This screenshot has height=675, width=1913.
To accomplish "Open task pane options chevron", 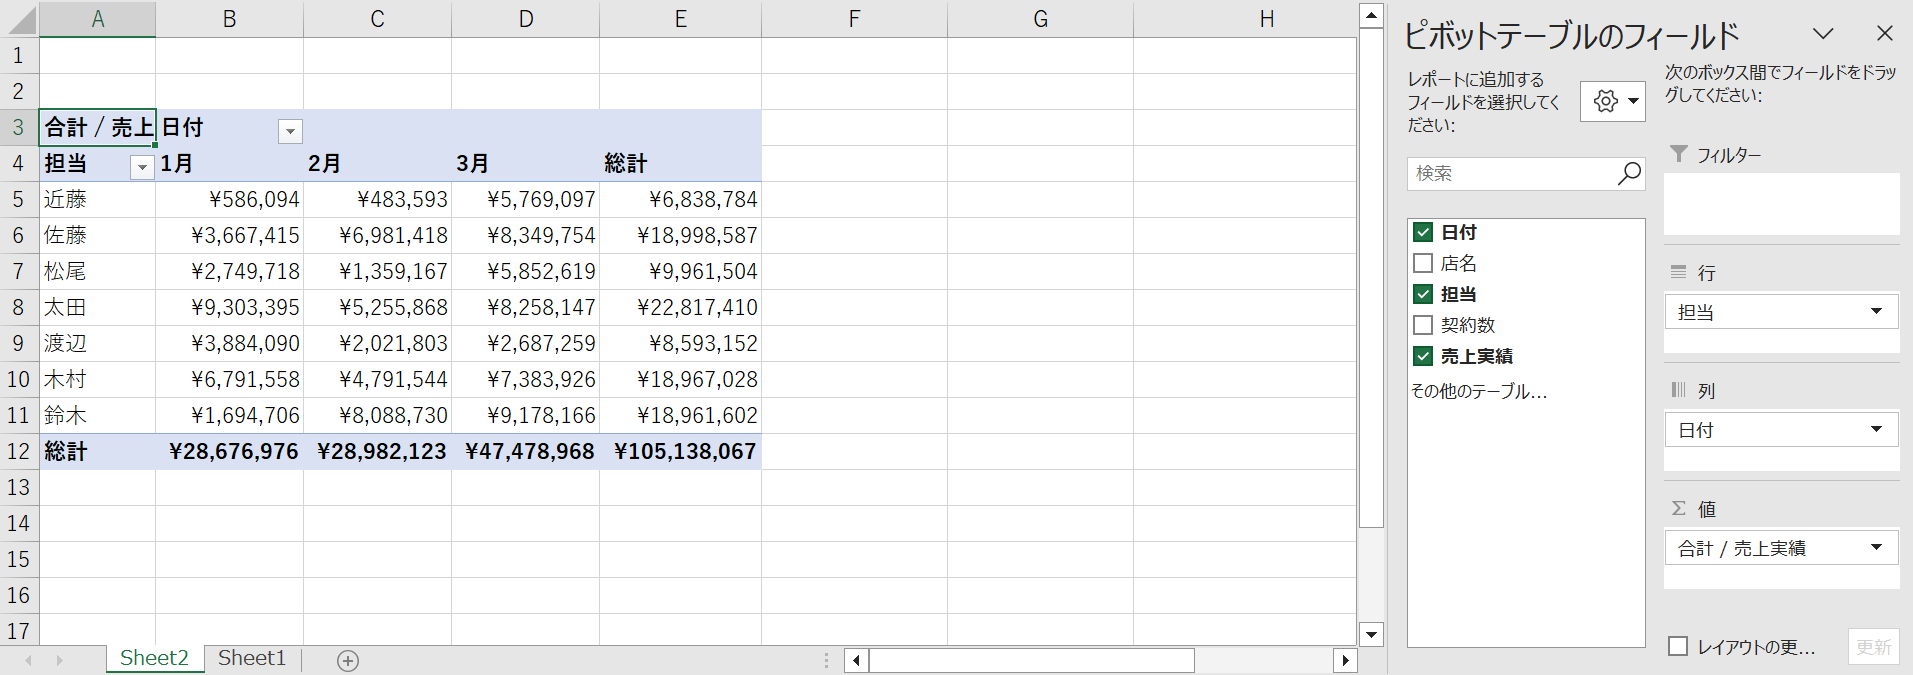I will 1823,34.
